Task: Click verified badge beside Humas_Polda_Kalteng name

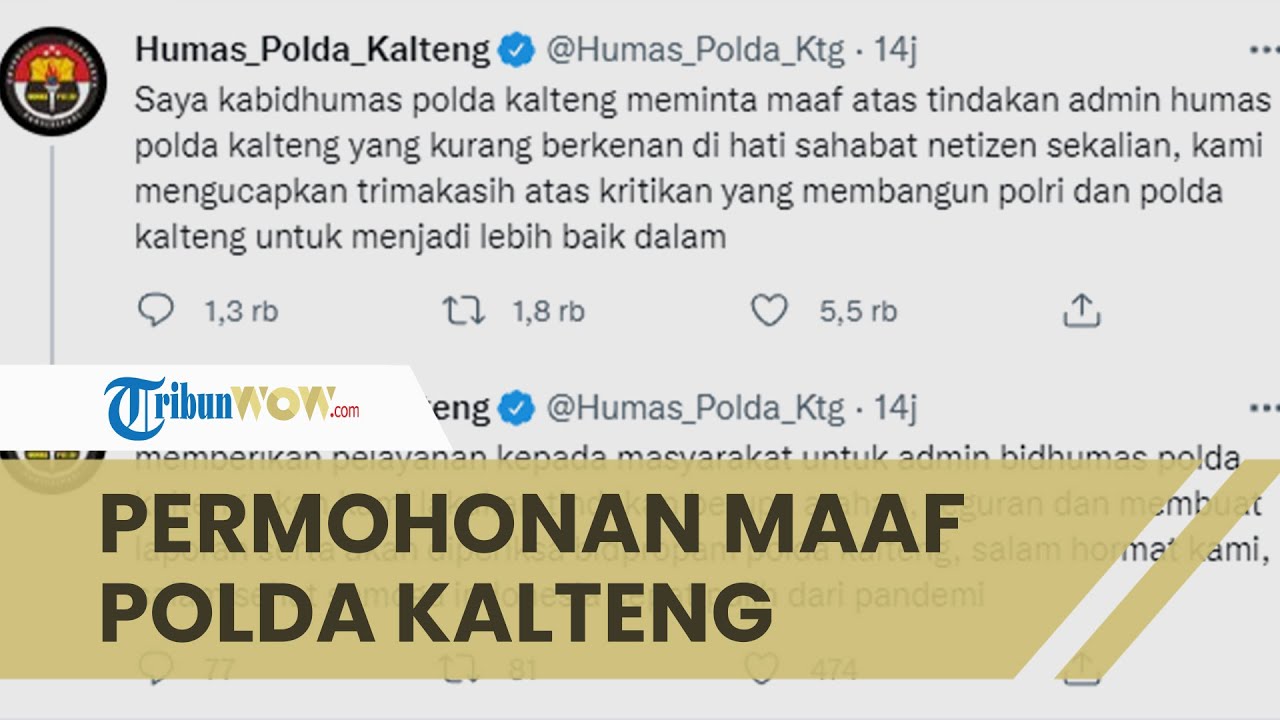Action: pyautogui.click(x=517, y=50)
